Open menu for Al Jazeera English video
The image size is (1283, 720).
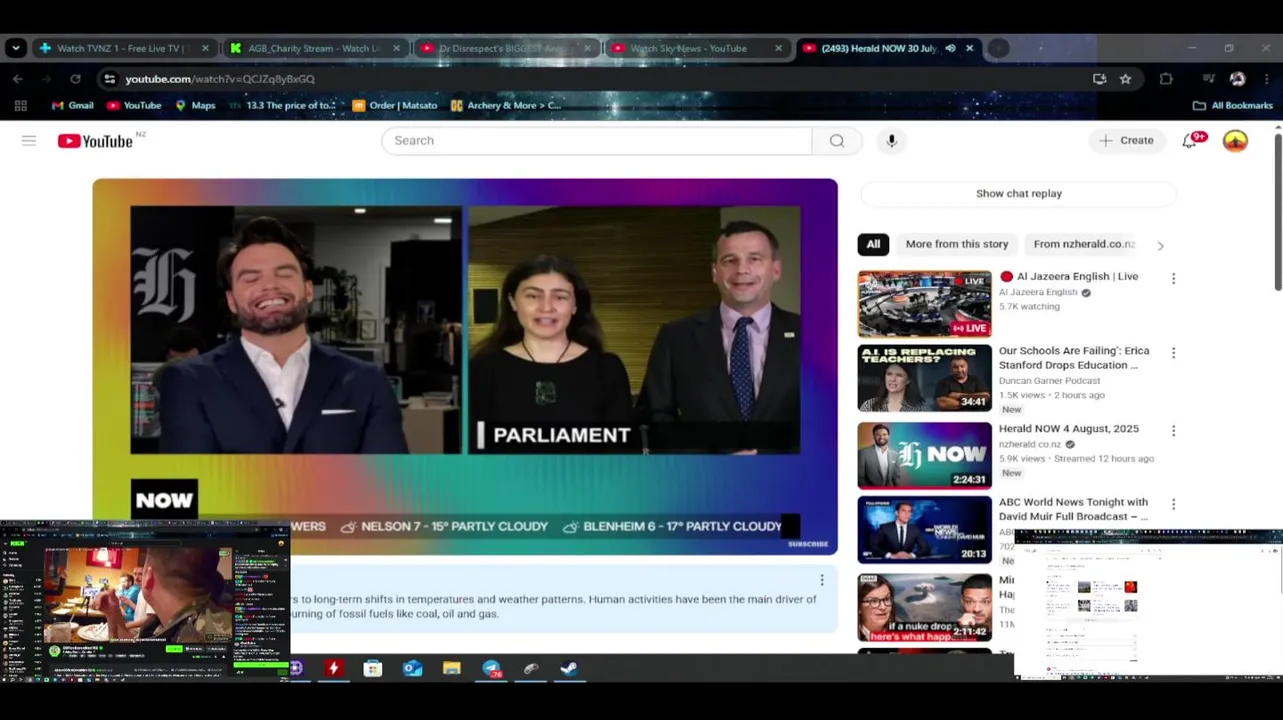(1173, 279)
